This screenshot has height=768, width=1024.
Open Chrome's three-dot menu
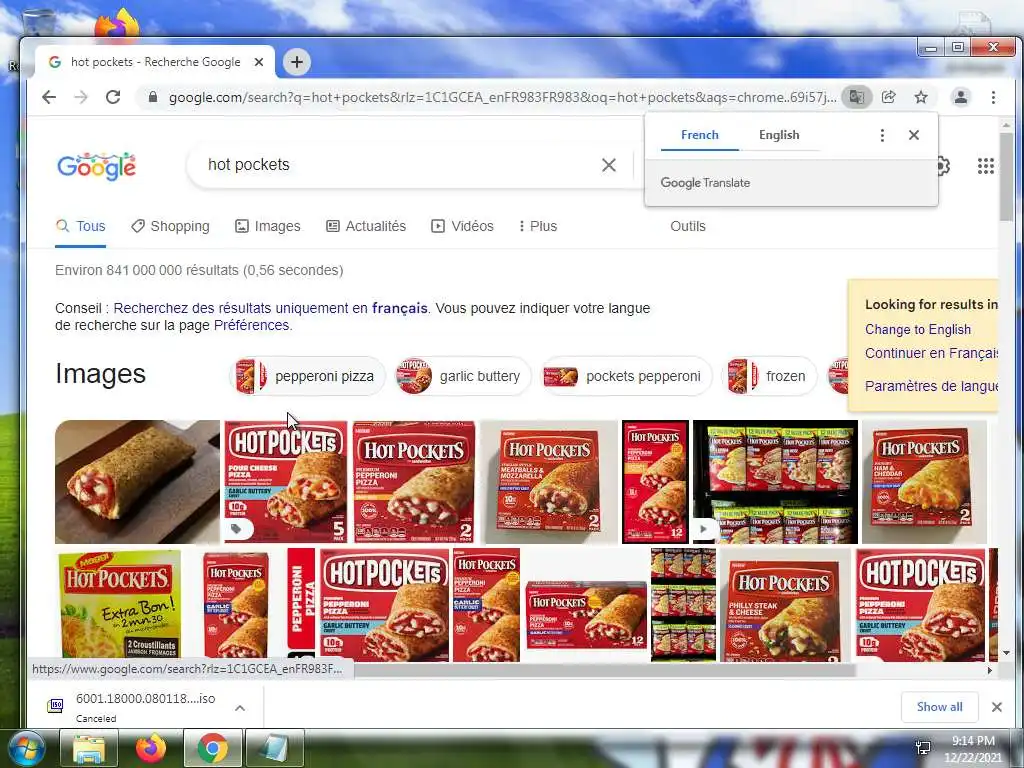point(993,97)
